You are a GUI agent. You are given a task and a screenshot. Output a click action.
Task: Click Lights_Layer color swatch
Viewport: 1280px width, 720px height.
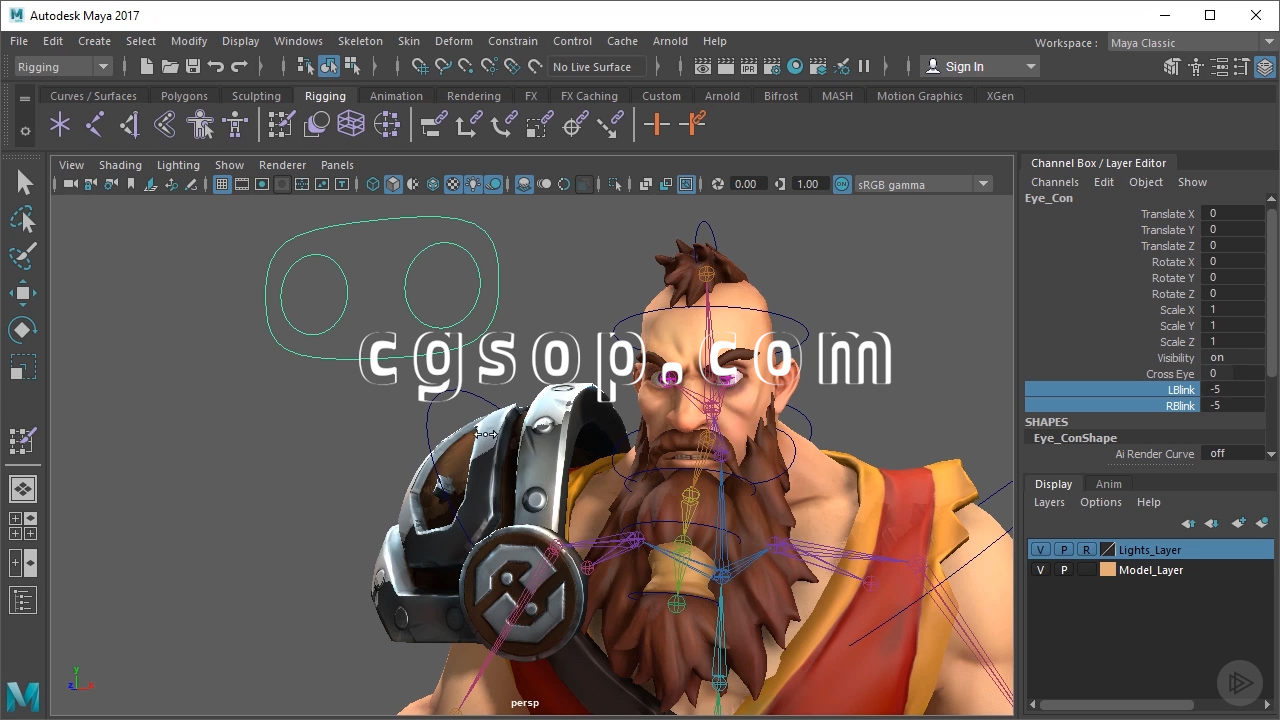(1108, 550)
